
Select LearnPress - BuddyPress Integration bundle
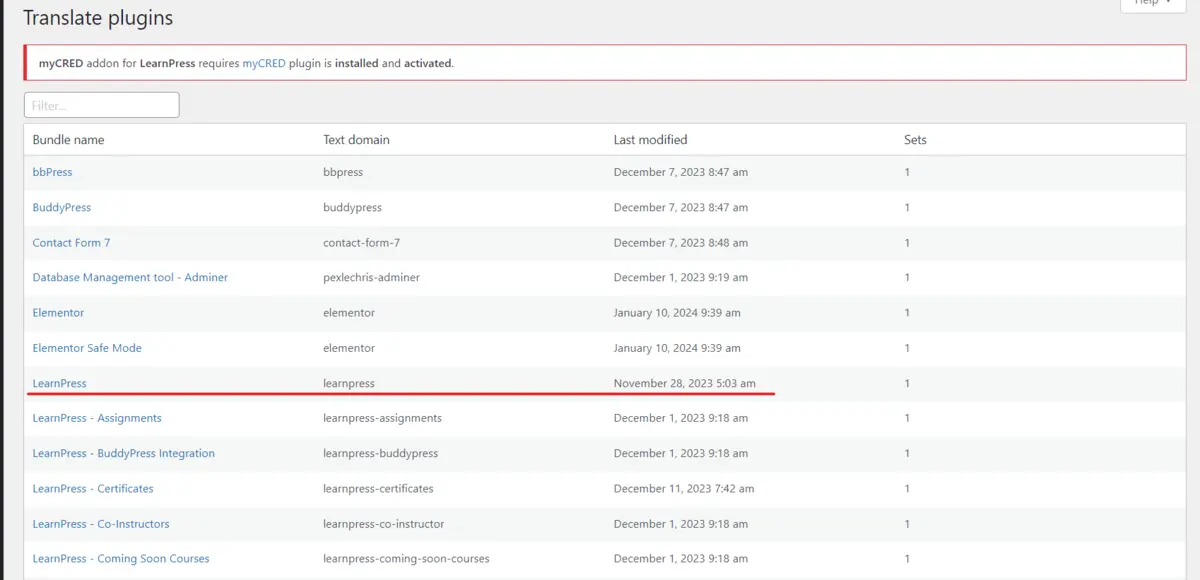(x=123, y=453)
